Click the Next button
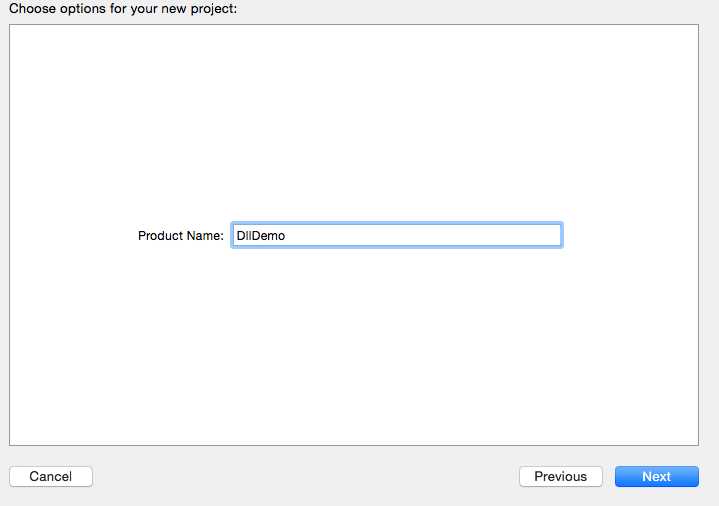This screenshot has height=506, width=719. click(x=656, y=477)
